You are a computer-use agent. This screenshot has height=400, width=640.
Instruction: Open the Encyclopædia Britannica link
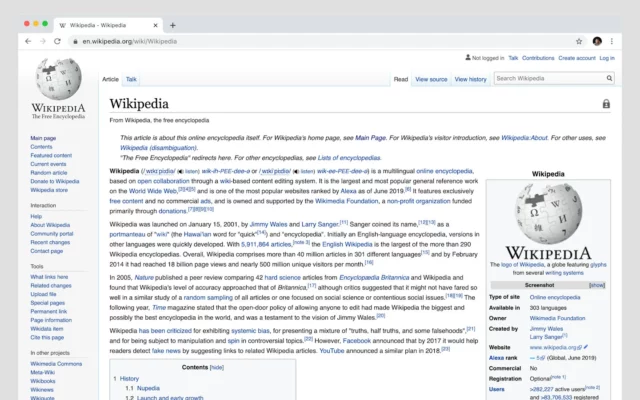374,277
